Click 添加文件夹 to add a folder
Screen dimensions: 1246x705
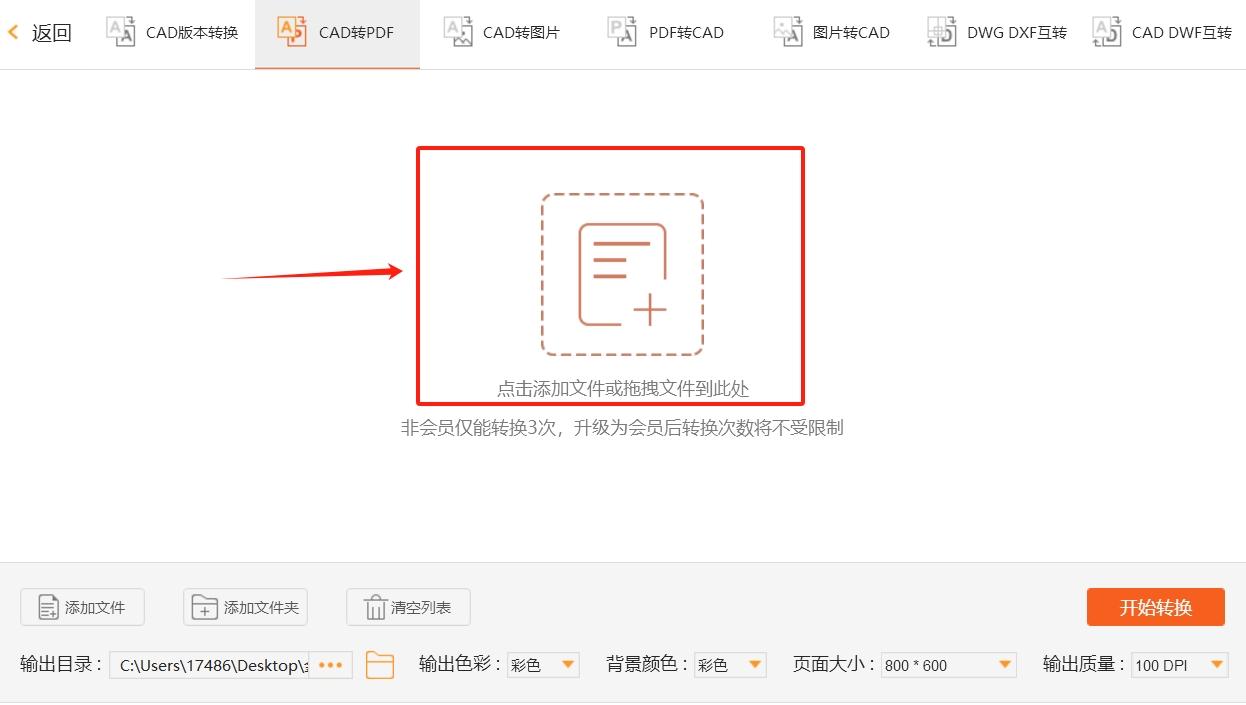(x=245, y=606)
